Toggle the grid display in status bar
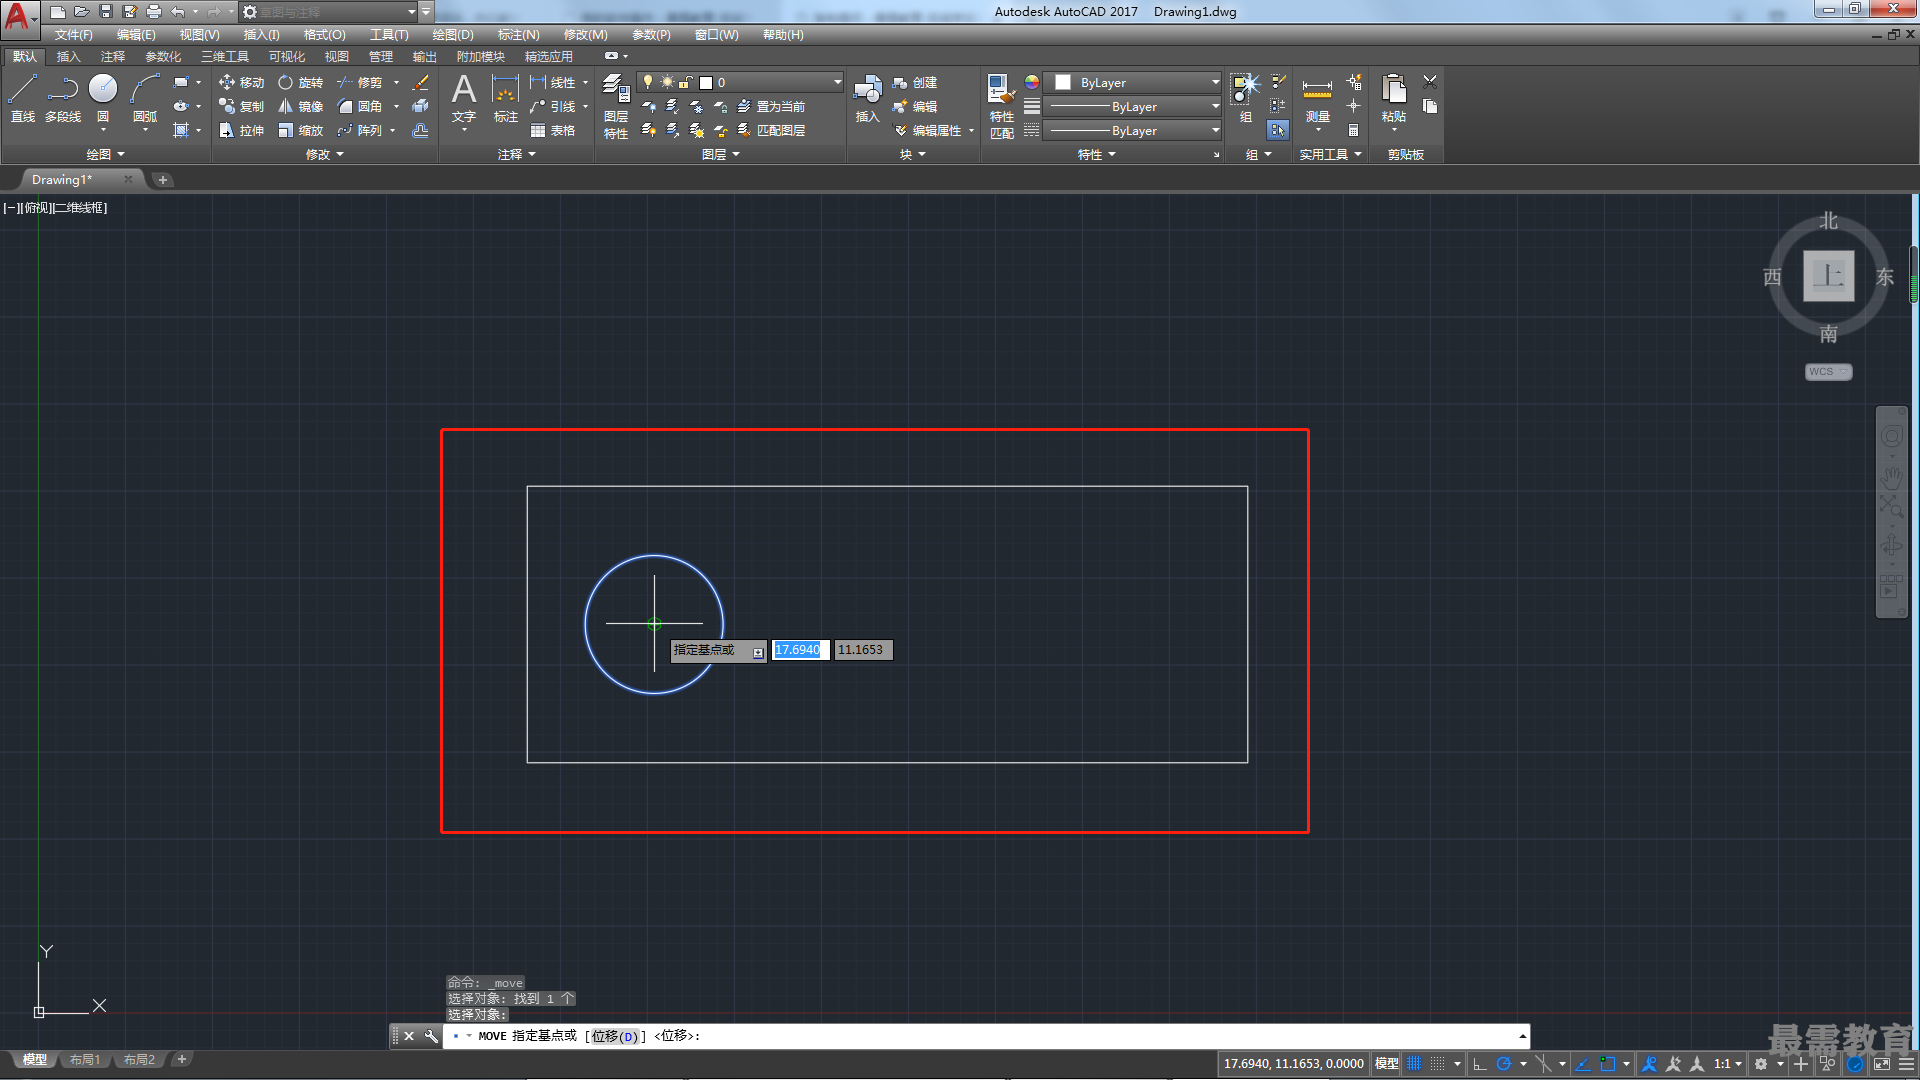 [x=1414, y=1064]
